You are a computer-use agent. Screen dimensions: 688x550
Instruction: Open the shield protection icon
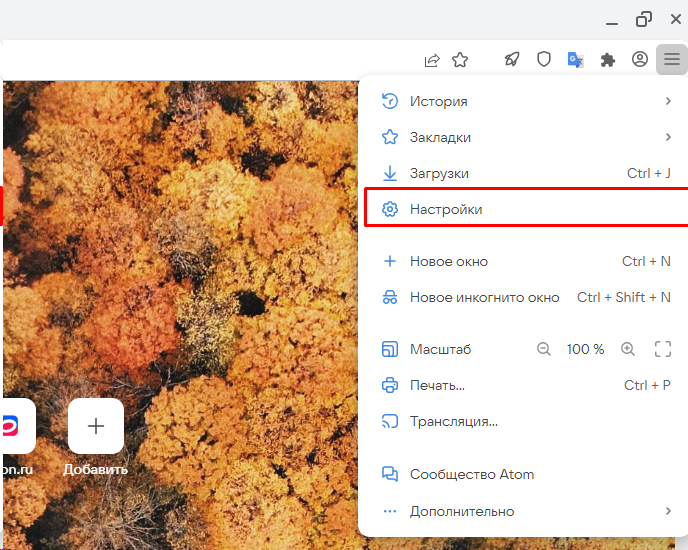544,59
